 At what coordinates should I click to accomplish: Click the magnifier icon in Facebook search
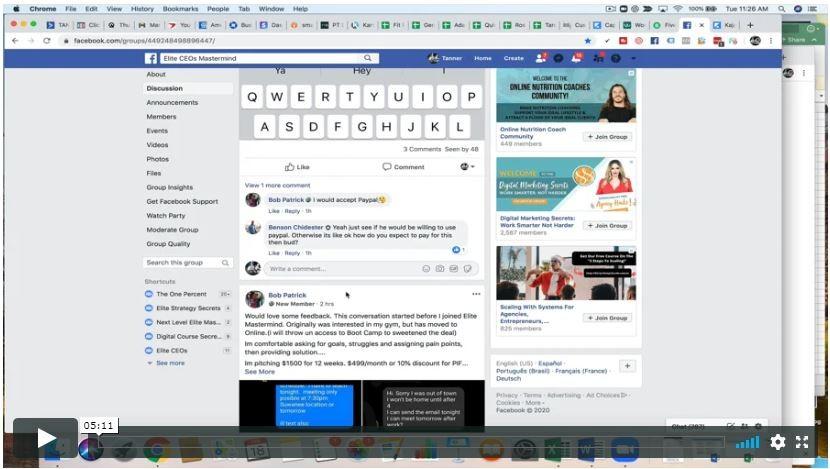[367, 58]
